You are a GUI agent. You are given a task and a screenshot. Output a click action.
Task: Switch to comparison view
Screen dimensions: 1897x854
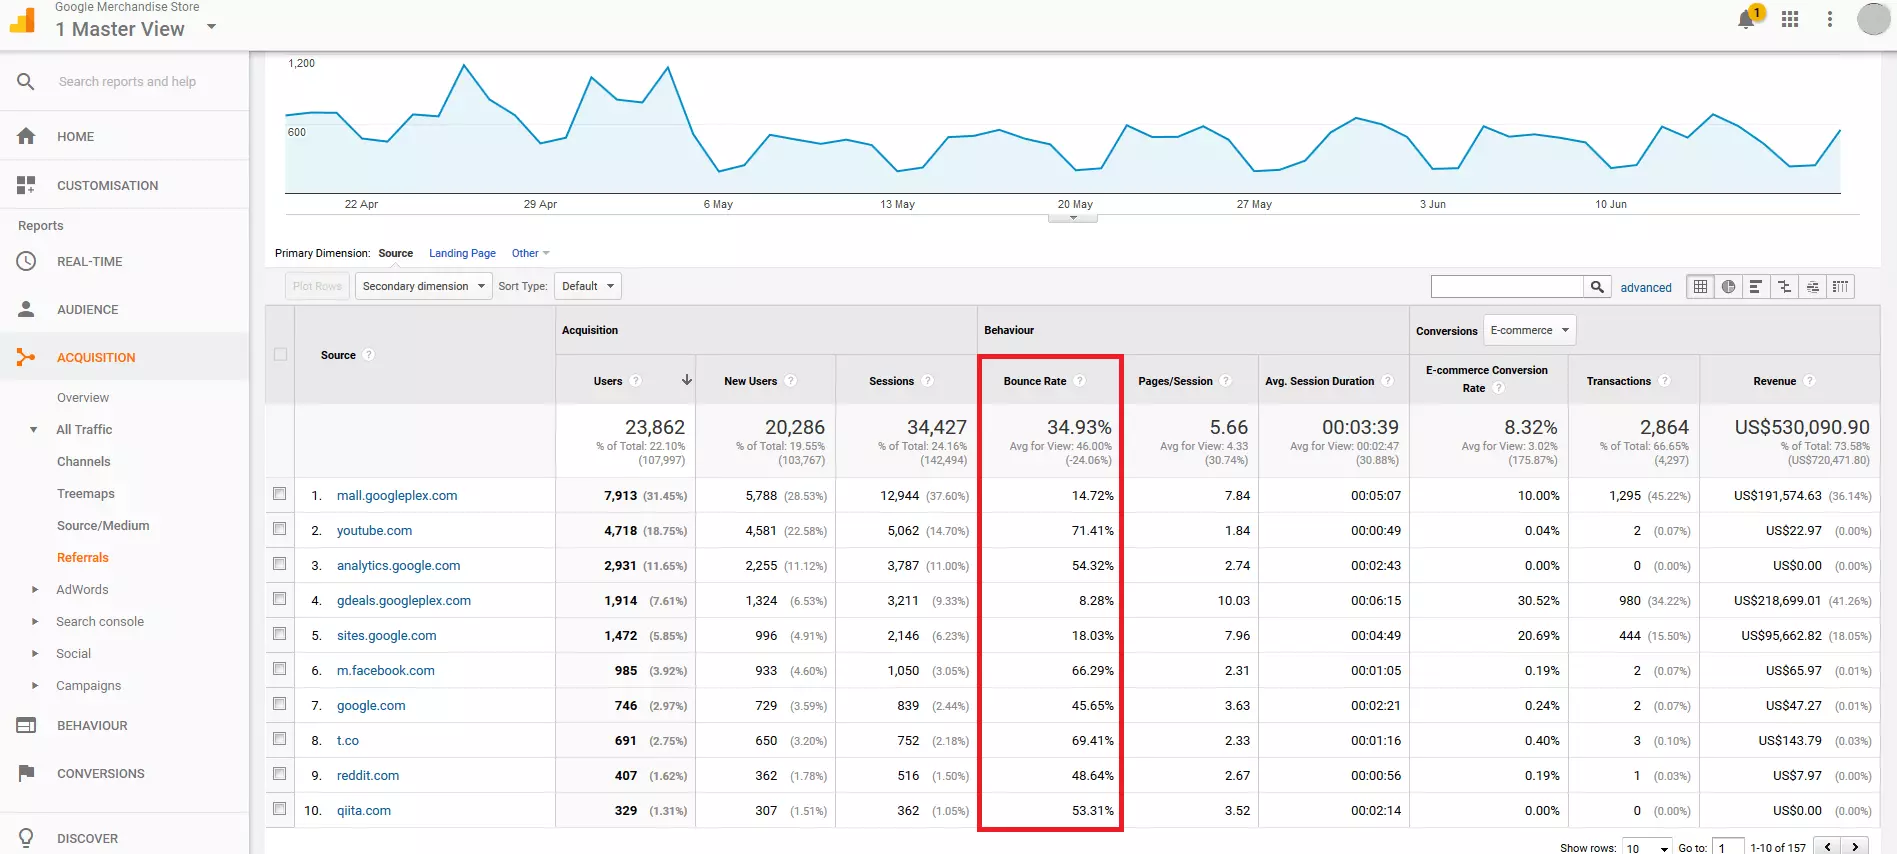1784,287
